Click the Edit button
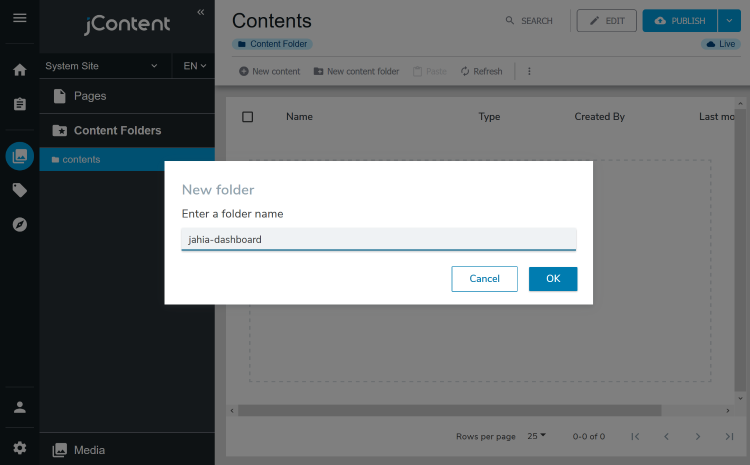Screen dimensions: 750x465 tap(607, 21)
